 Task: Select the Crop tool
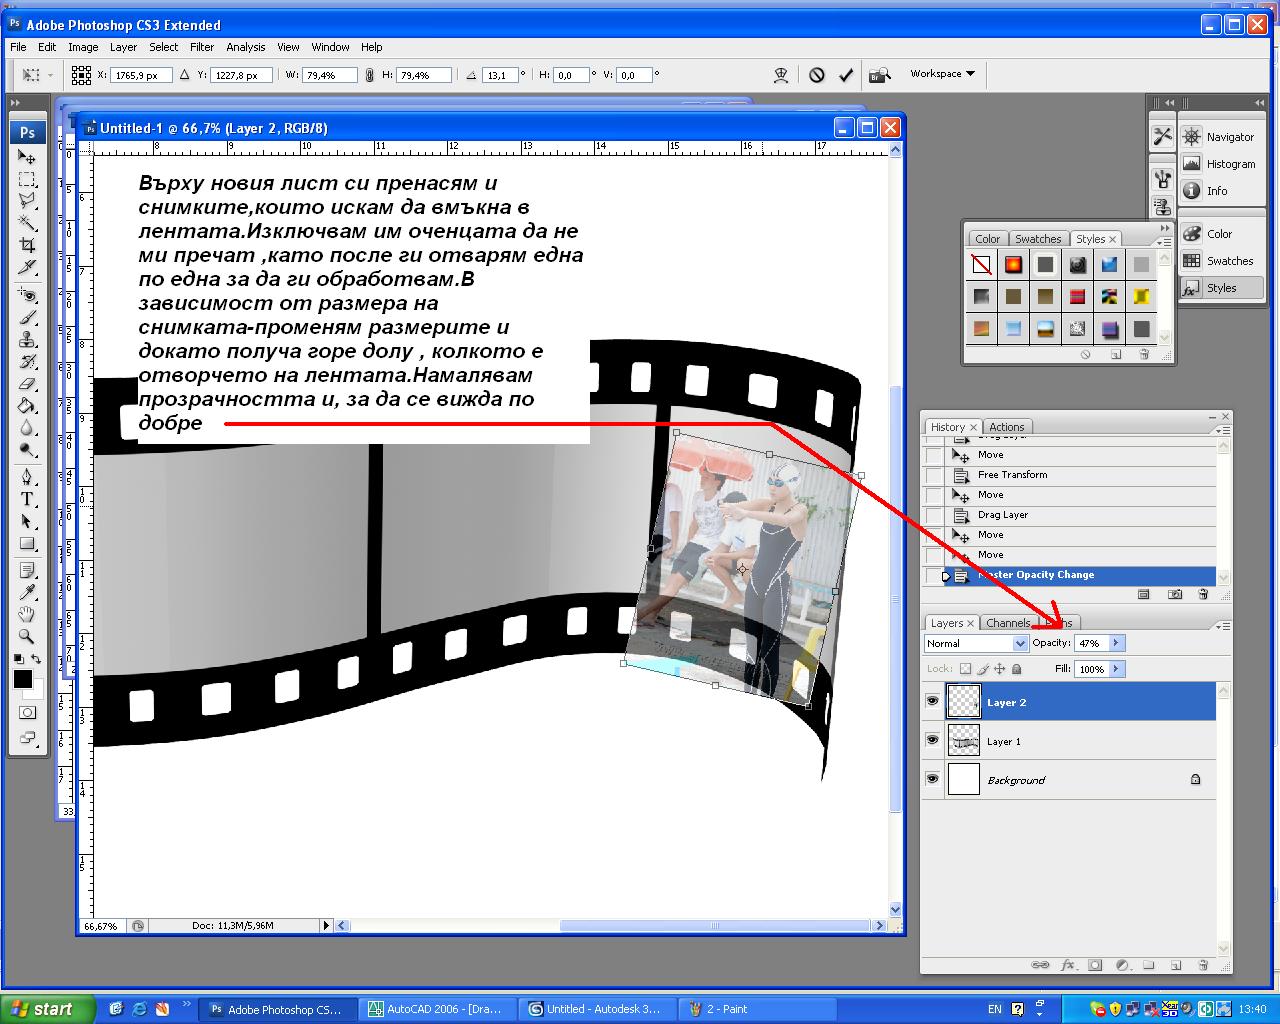[27, 245]
